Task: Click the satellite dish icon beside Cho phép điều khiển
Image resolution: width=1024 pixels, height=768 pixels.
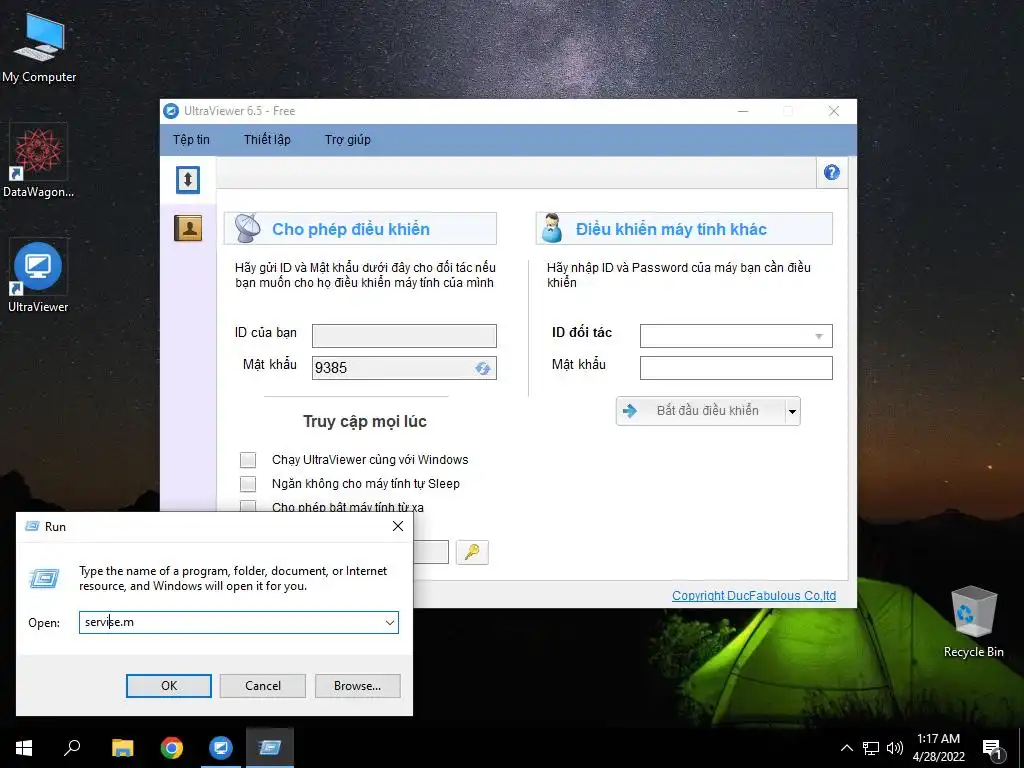Action: (x=248, y=228)
